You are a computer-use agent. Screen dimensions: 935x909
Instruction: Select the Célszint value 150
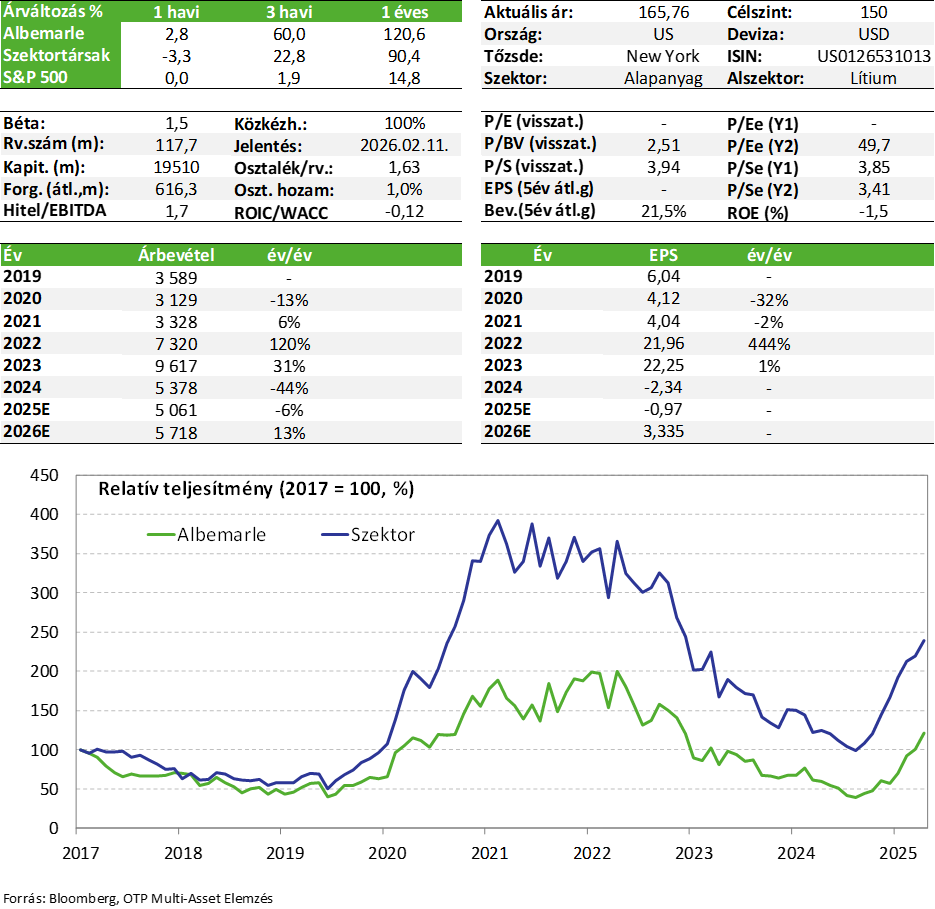[872, 12]
